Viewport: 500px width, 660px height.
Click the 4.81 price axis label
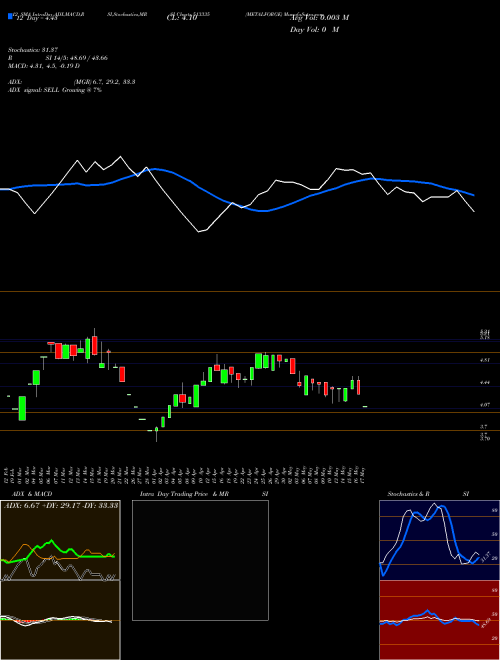coord(484,360)
